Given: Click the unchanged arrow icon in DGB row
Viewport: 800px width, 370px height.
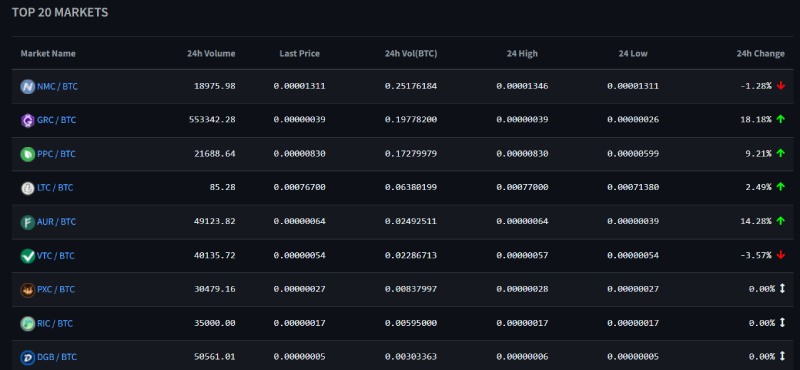Looking at the screenshot, I should tap(781, 356).
